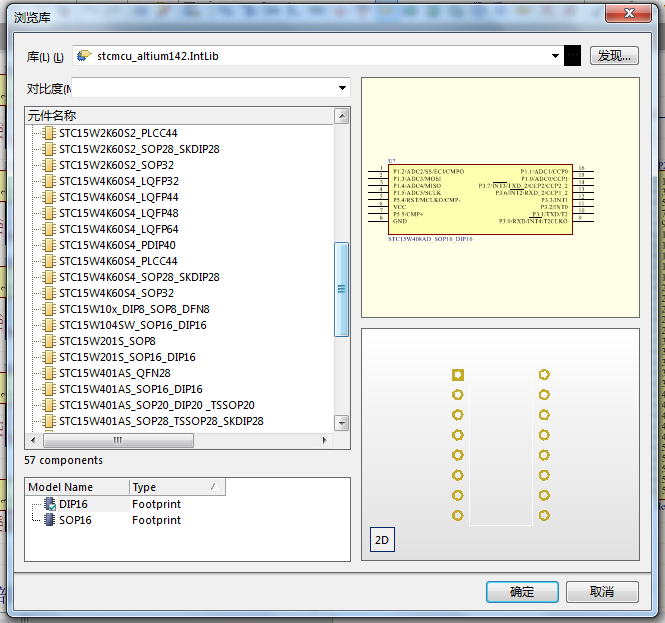Click the horizontal scrollbar thumb under component list
Viewport: 665px width, 623px height.
118,440
